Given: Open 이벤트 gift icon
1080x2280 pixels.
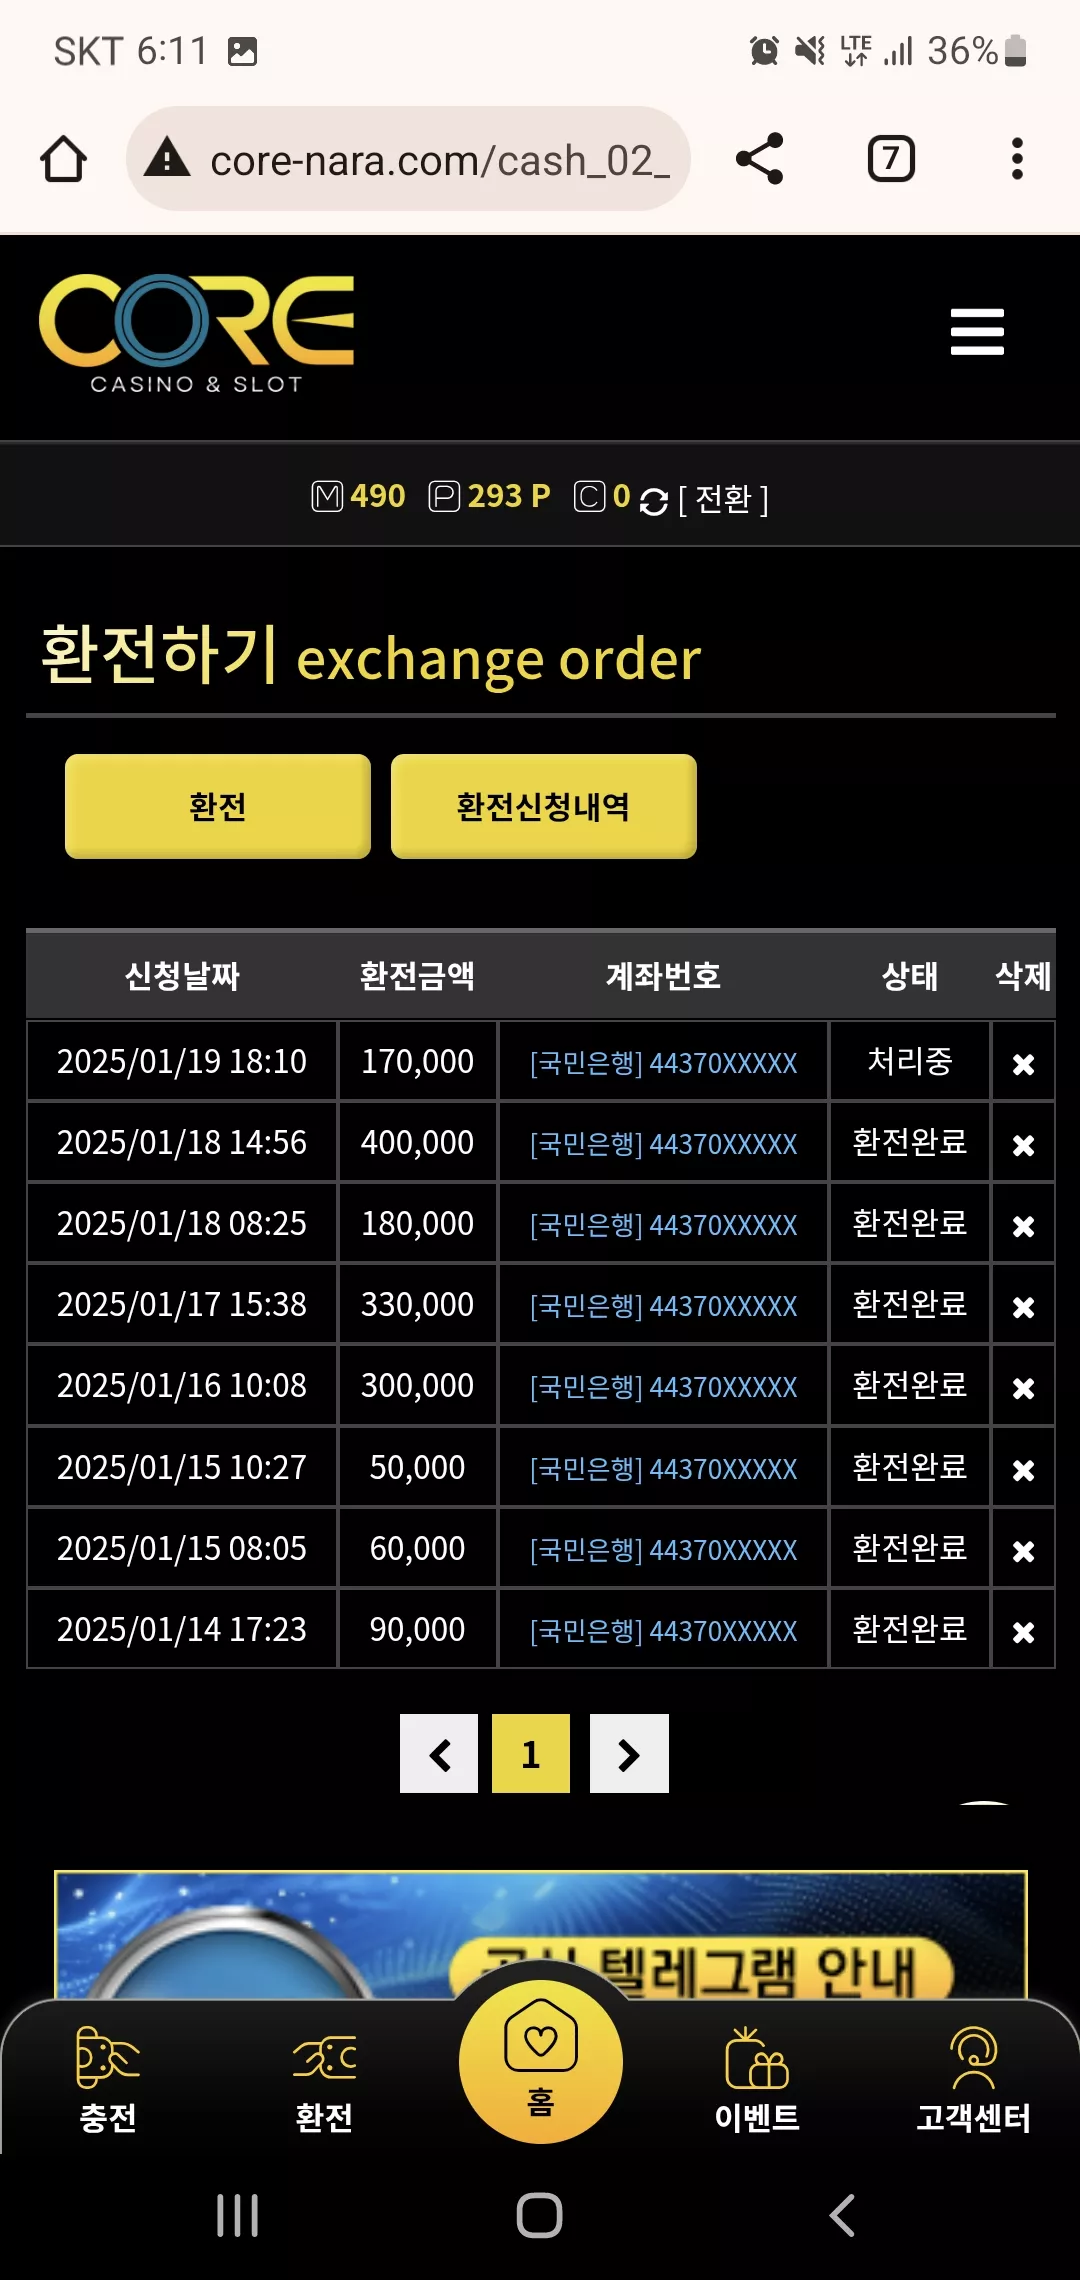Looking at the screenshot, I should point(757,2080).
